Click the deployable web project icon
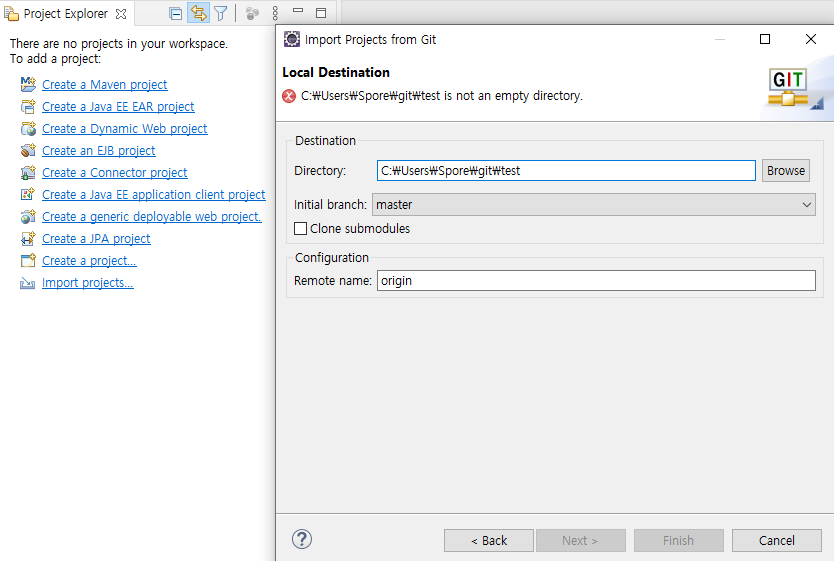 28,216
